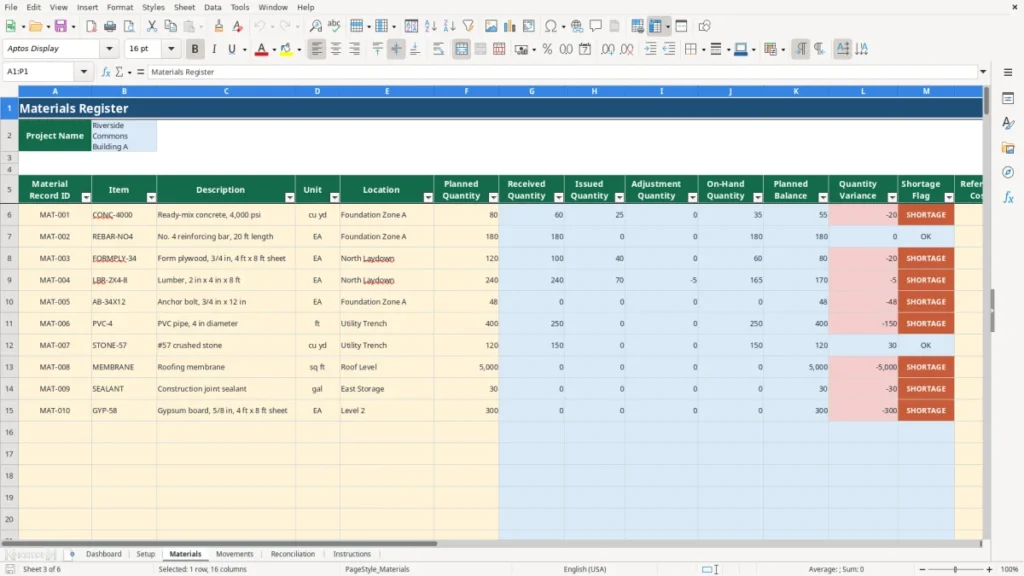This screenshot has width=1024, height=576.
Task: Open the sidebar Functions fx icon
Action: click(1008, 197)
